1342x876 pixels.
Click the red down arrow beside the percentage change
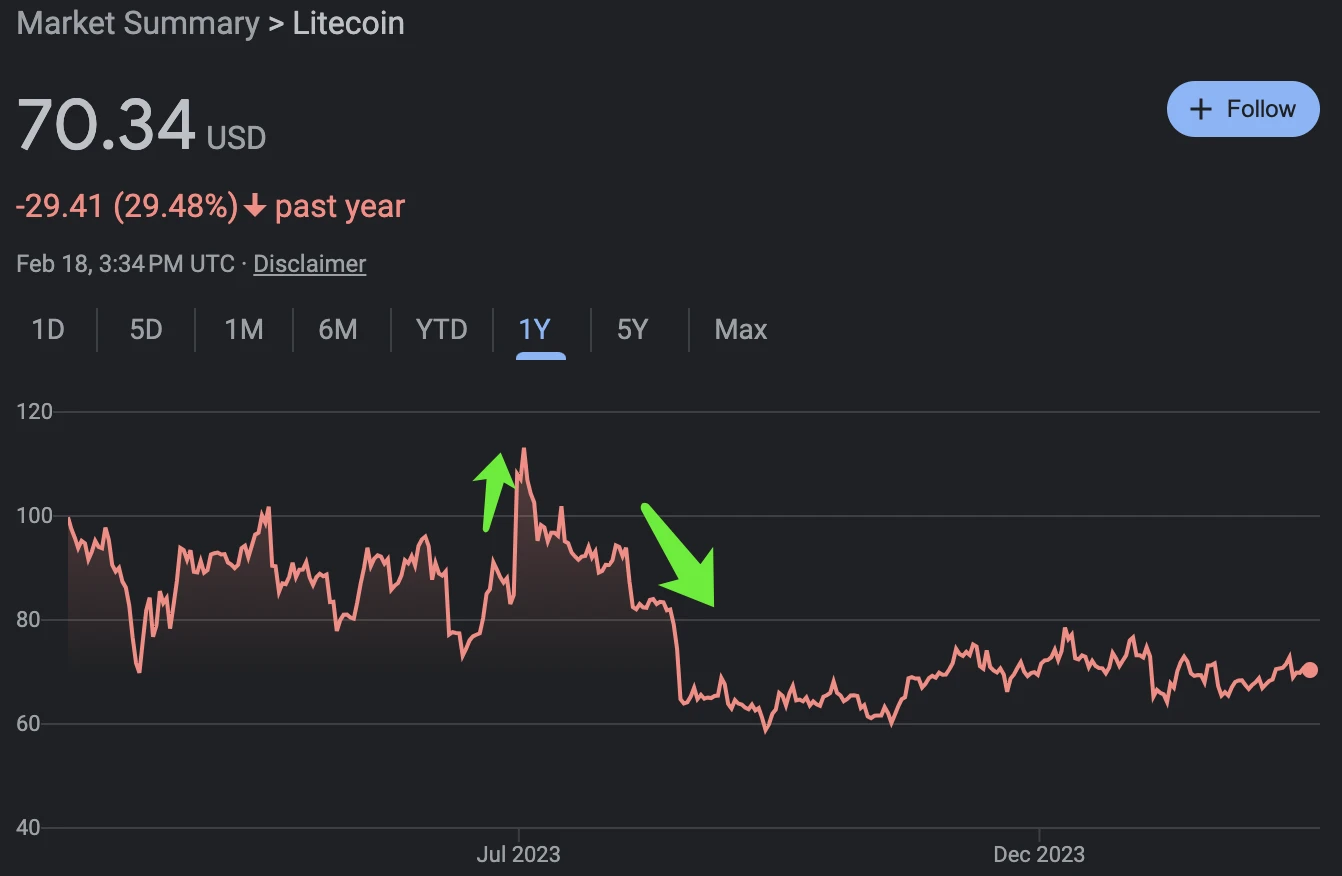point(255,207)
